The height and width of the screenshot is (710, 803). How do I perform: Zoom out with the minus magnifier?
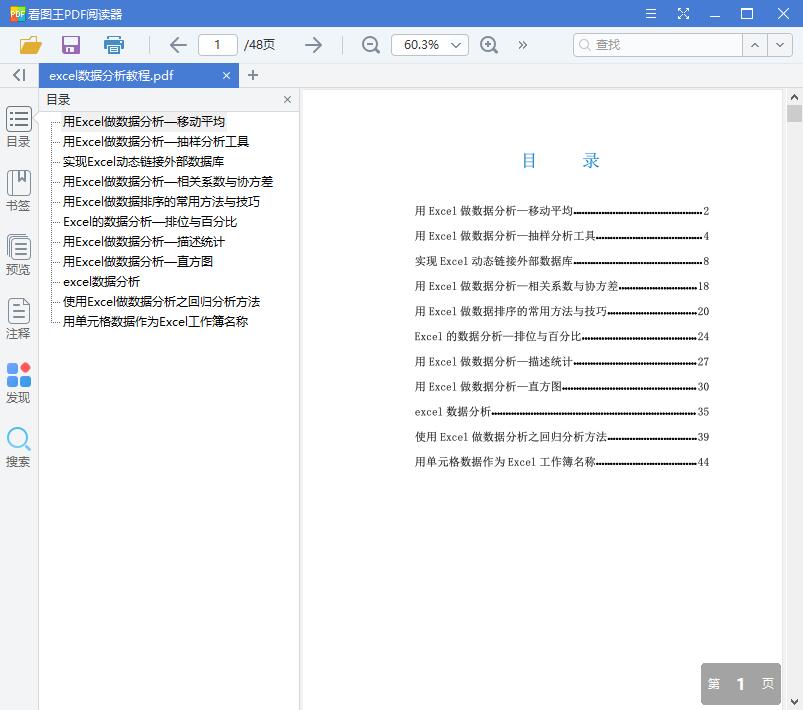click(x=370, y=45)
